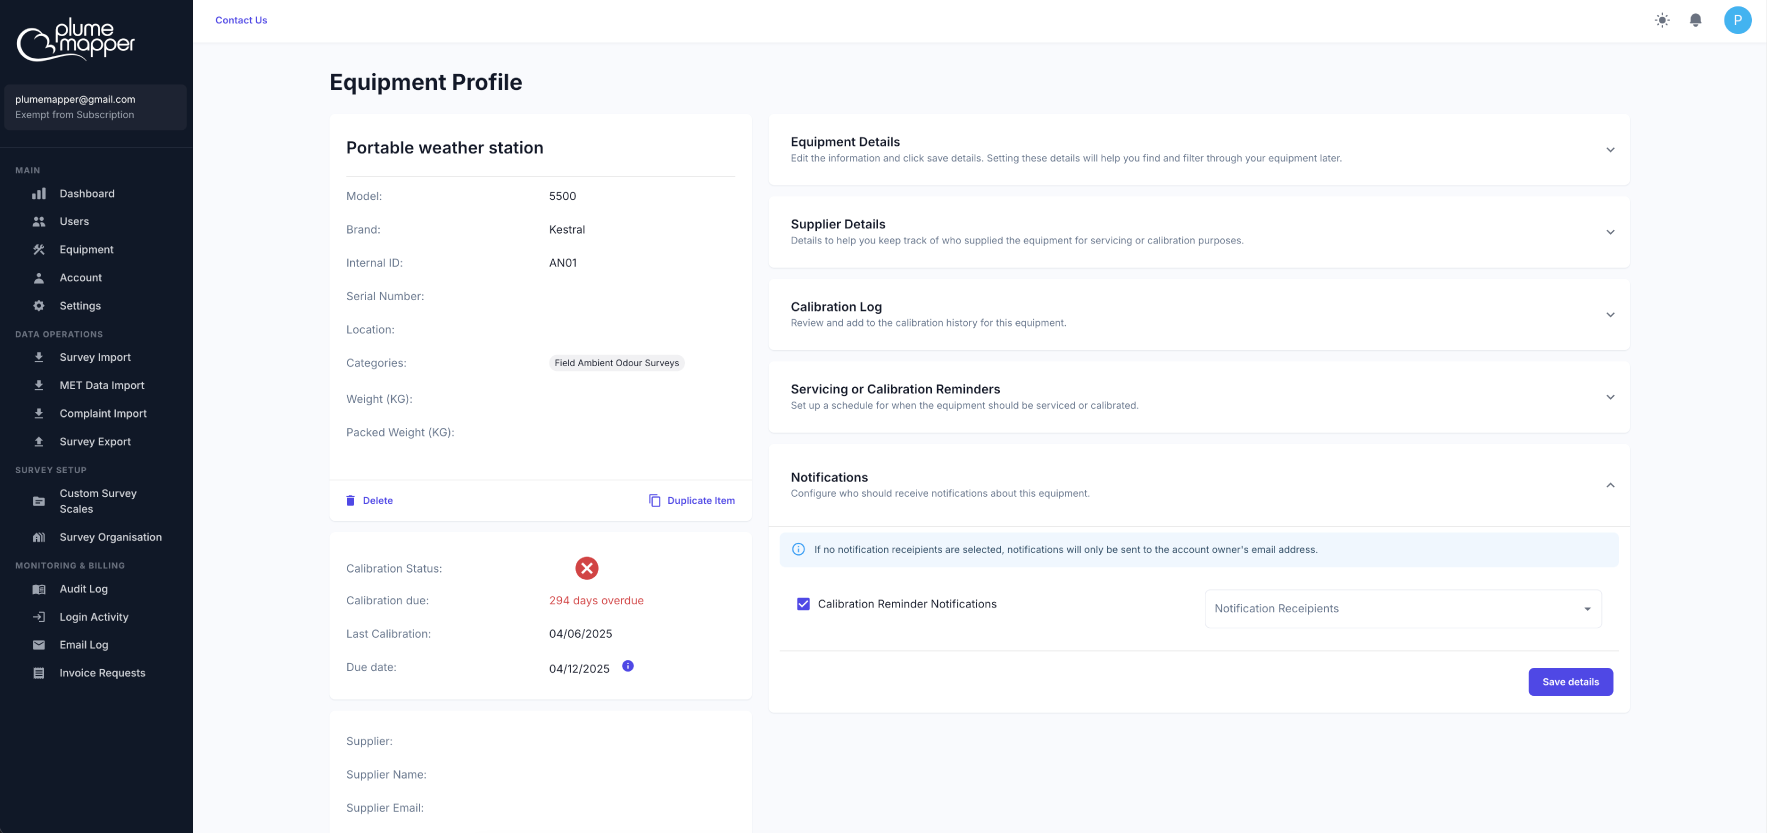This screenshot has width=1767, height=833.
Task: Click the Settings gear icon
Action: tap(39, 306)
